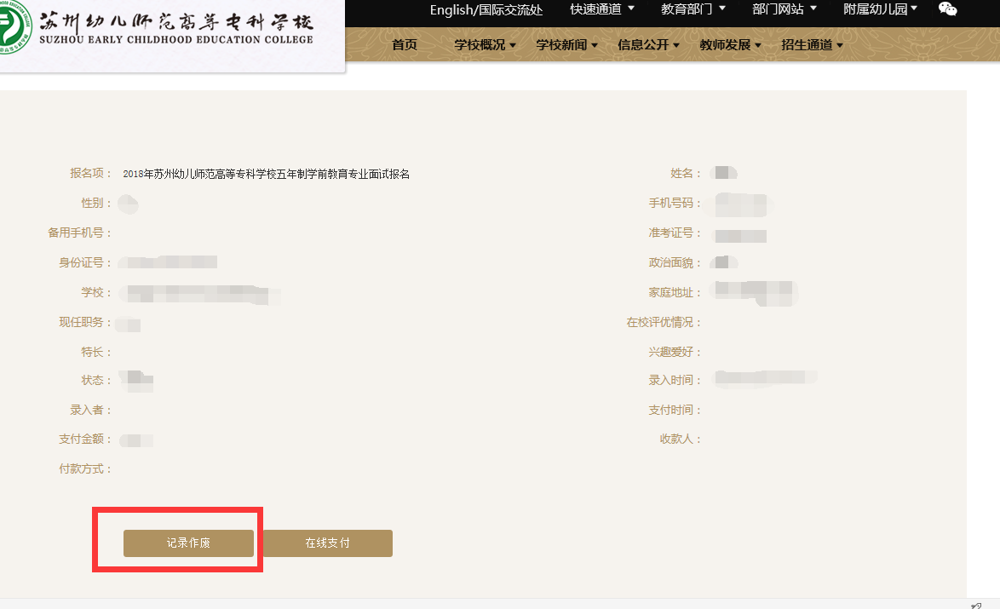
Task: Click the 报名项 label
Action: coord(91,173)
